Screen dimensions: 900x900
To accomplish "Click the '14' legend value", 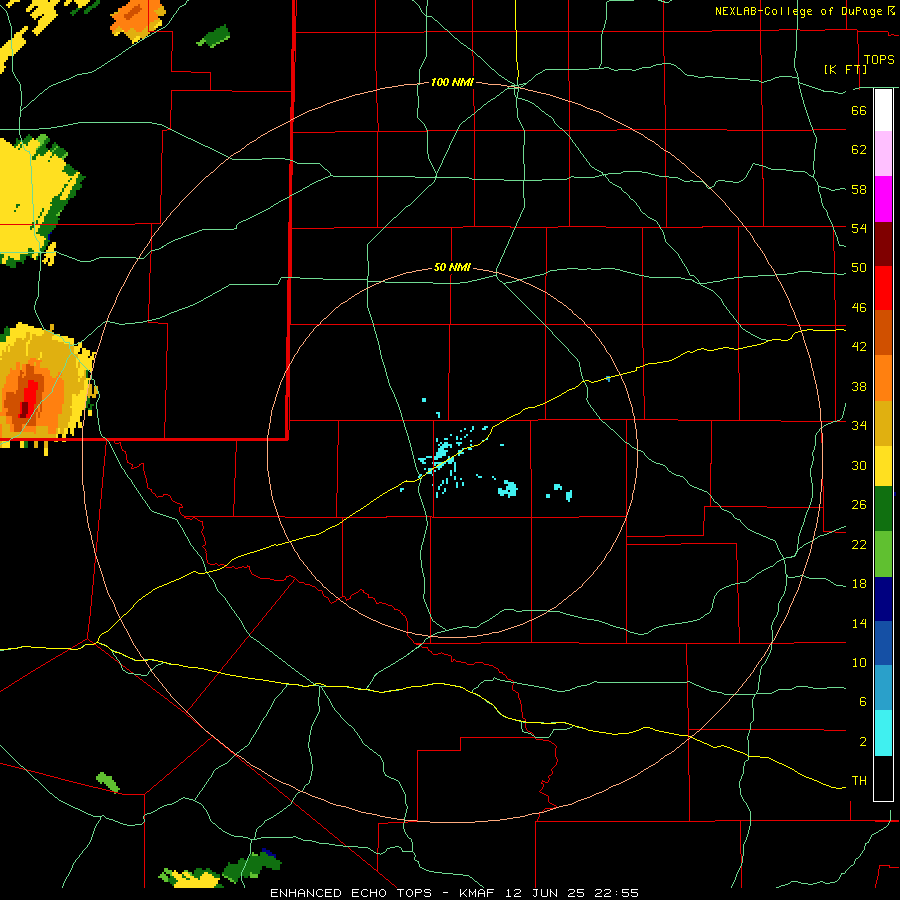I will coord(859,624).
